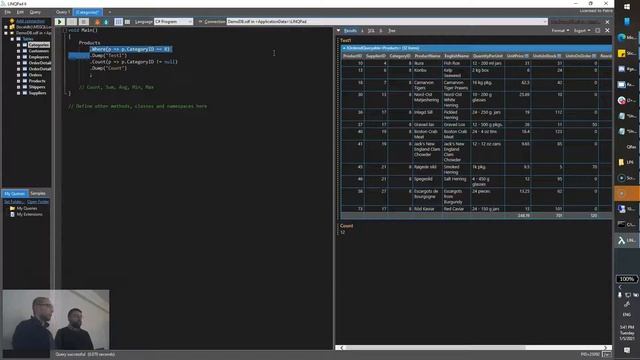Open Microsoft Edge from taskbar
This screenshot has height=360, width=640.
tap(626, 37)
